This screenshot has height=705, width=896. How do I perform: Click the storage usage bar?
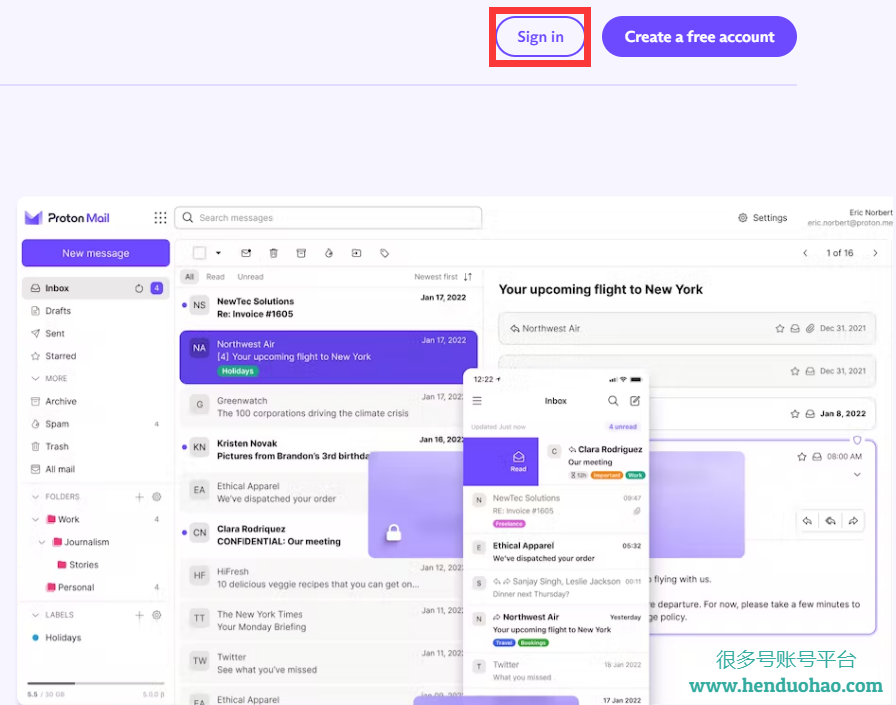[x=95, y=683]
